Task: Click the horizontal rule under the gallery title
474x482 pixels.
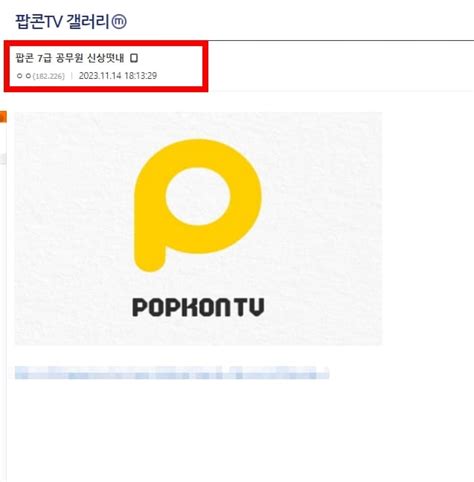Action: pyautogui.click(x=341, y=40)
